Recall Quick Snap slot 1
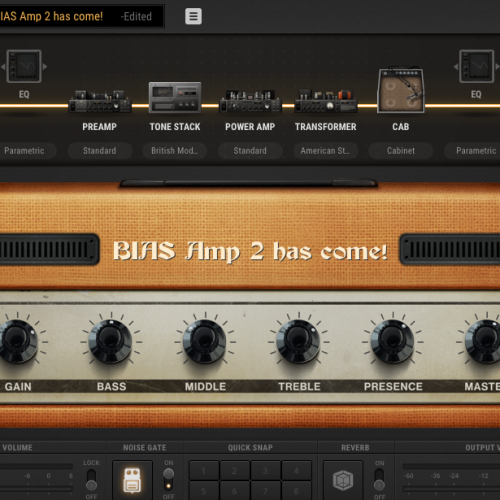 204,471
